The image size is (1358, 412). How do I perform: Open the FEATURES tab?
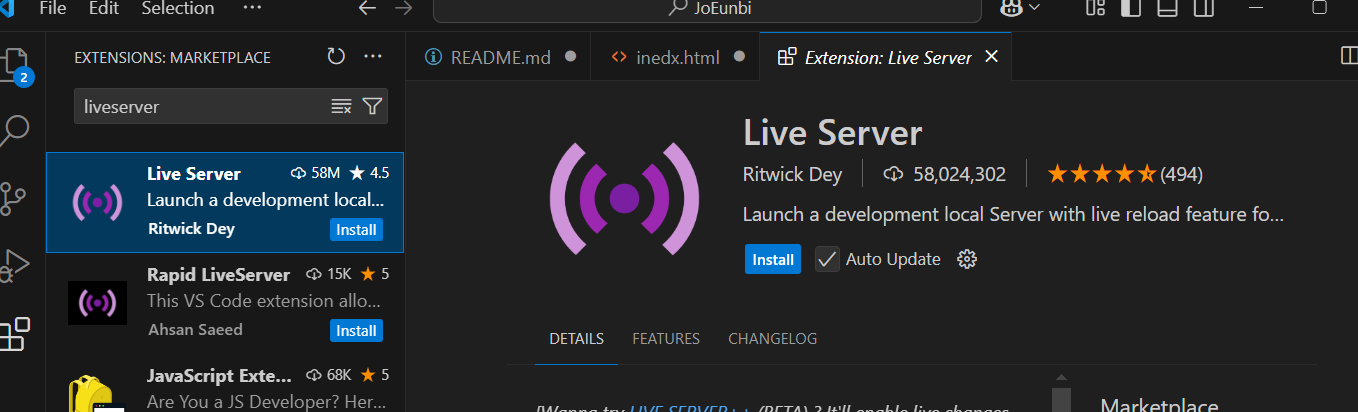[x=666, y=339]
